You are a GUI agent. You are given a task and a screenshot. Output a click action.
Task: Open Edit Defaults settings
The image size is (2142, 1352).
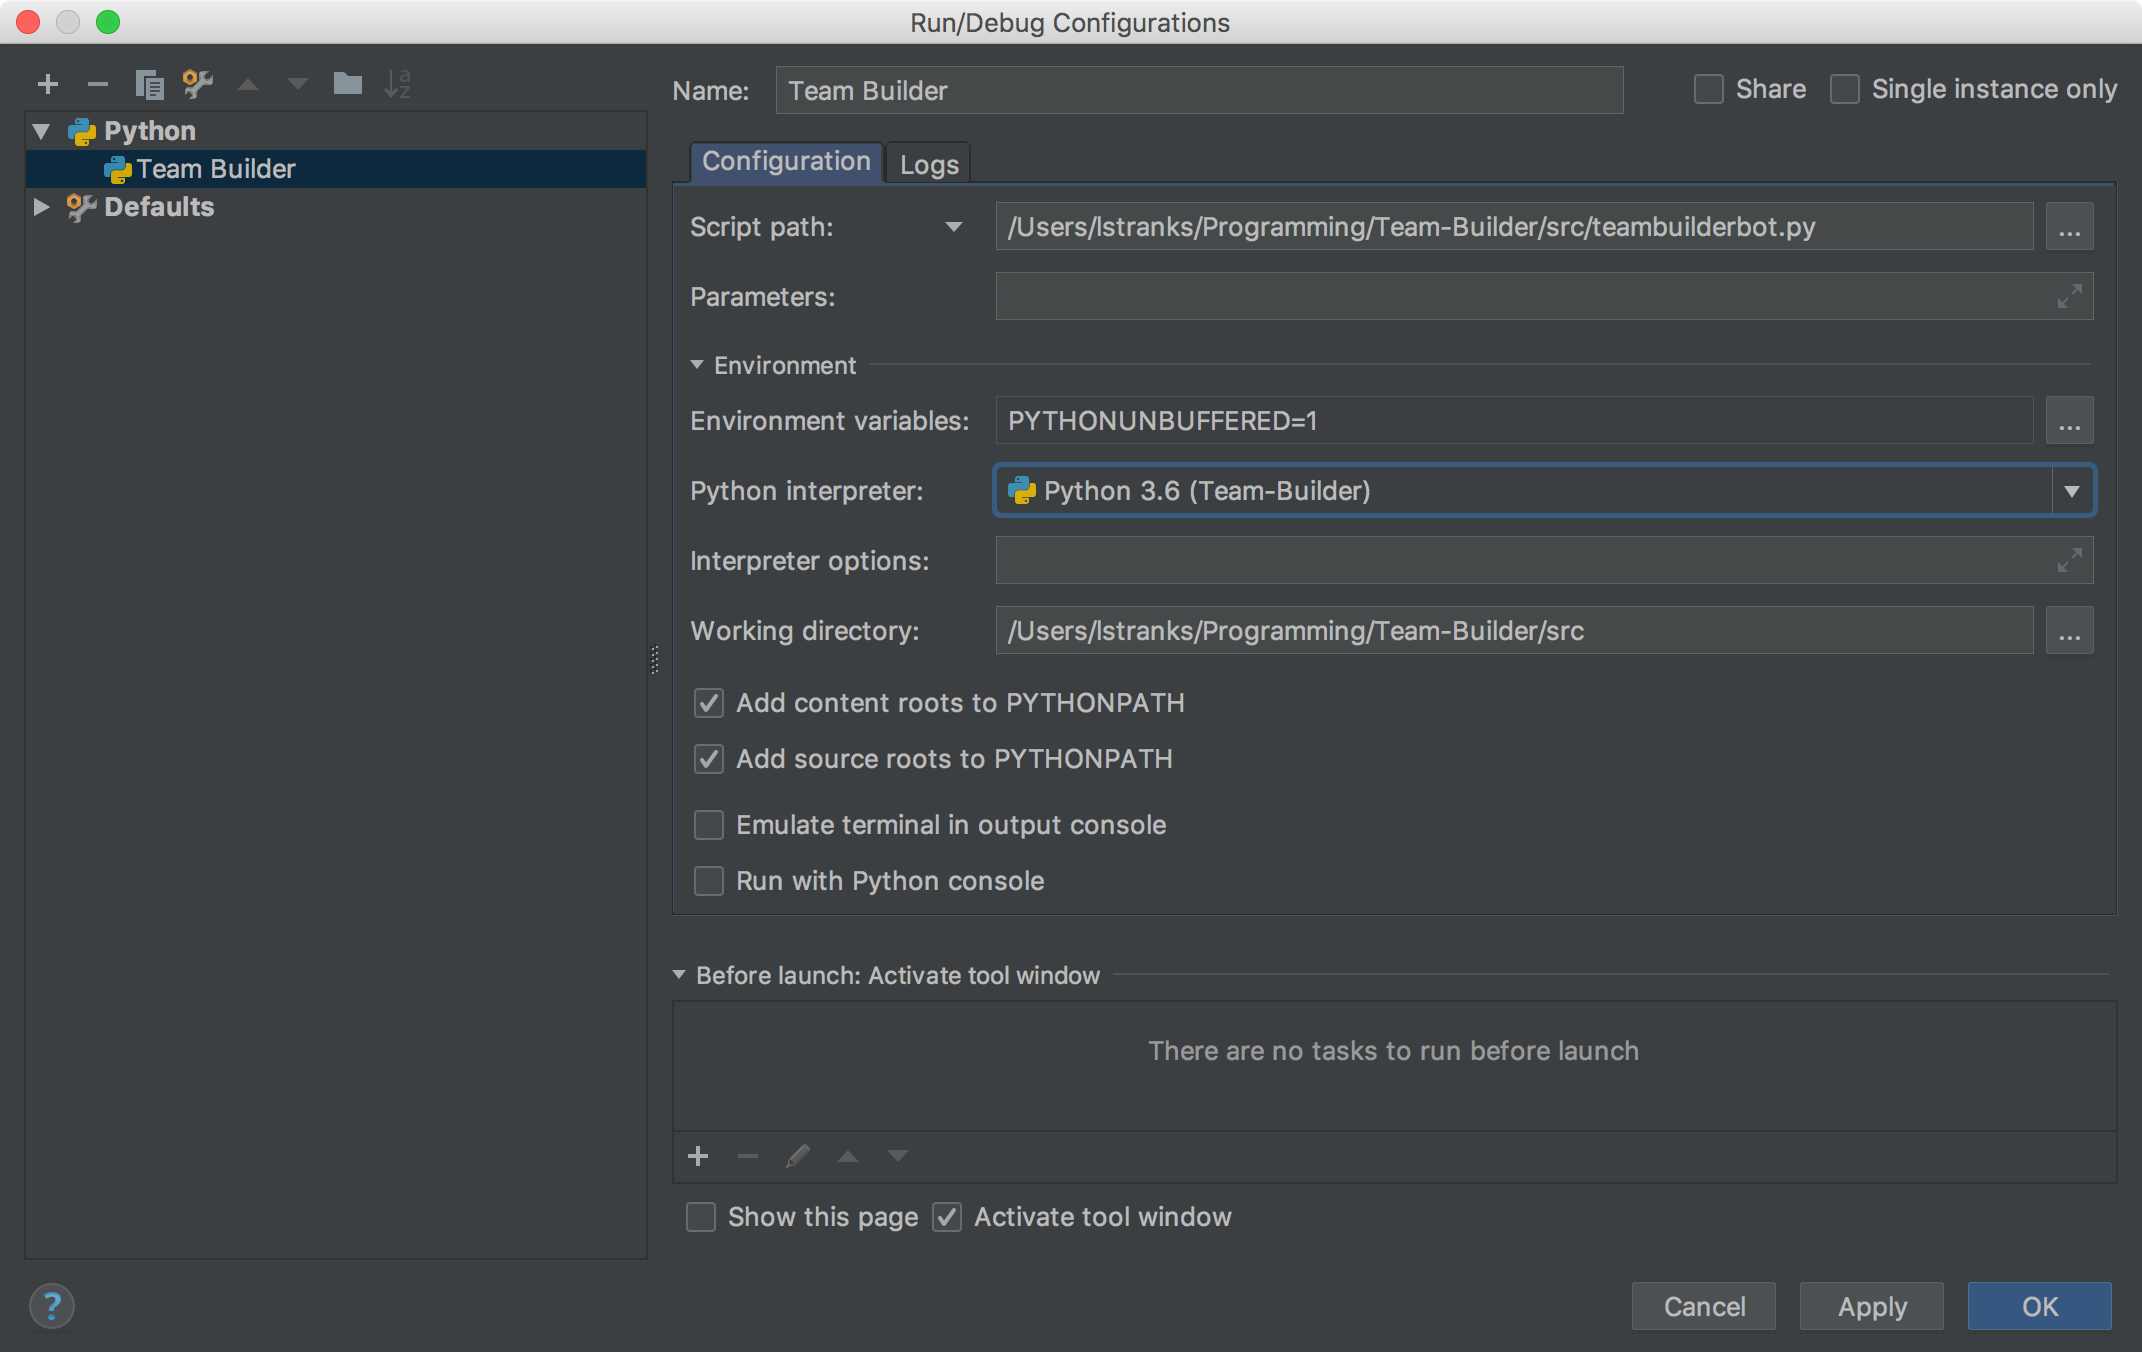197,84
